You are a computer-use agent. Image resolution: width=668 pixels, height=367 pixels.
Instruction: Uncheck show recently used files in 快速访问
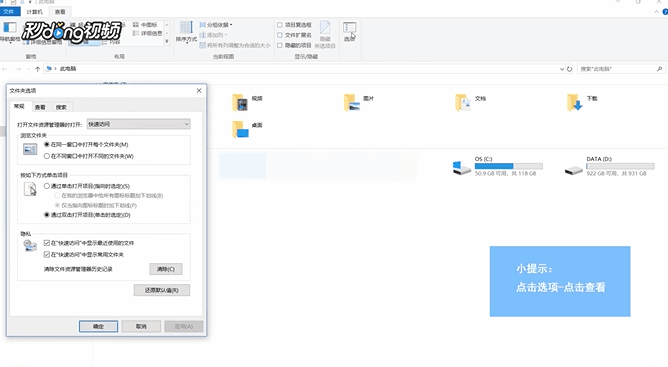47,243
